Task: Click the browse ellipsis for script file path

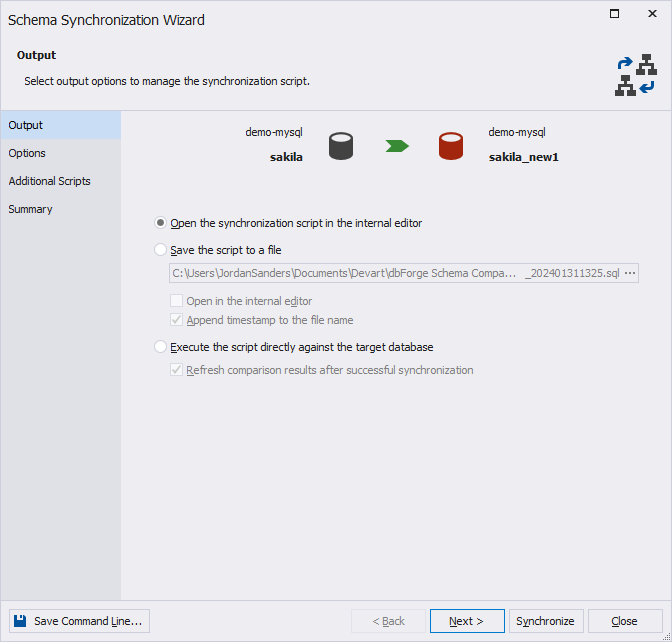Action: 630,273
